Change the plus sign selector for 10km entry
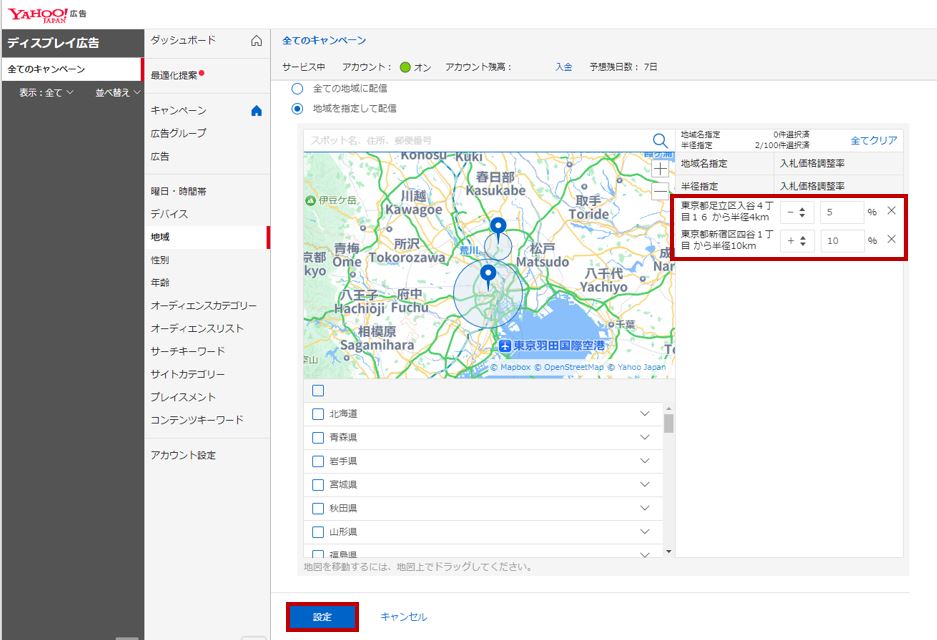937x640 pixels. [797, 241]
